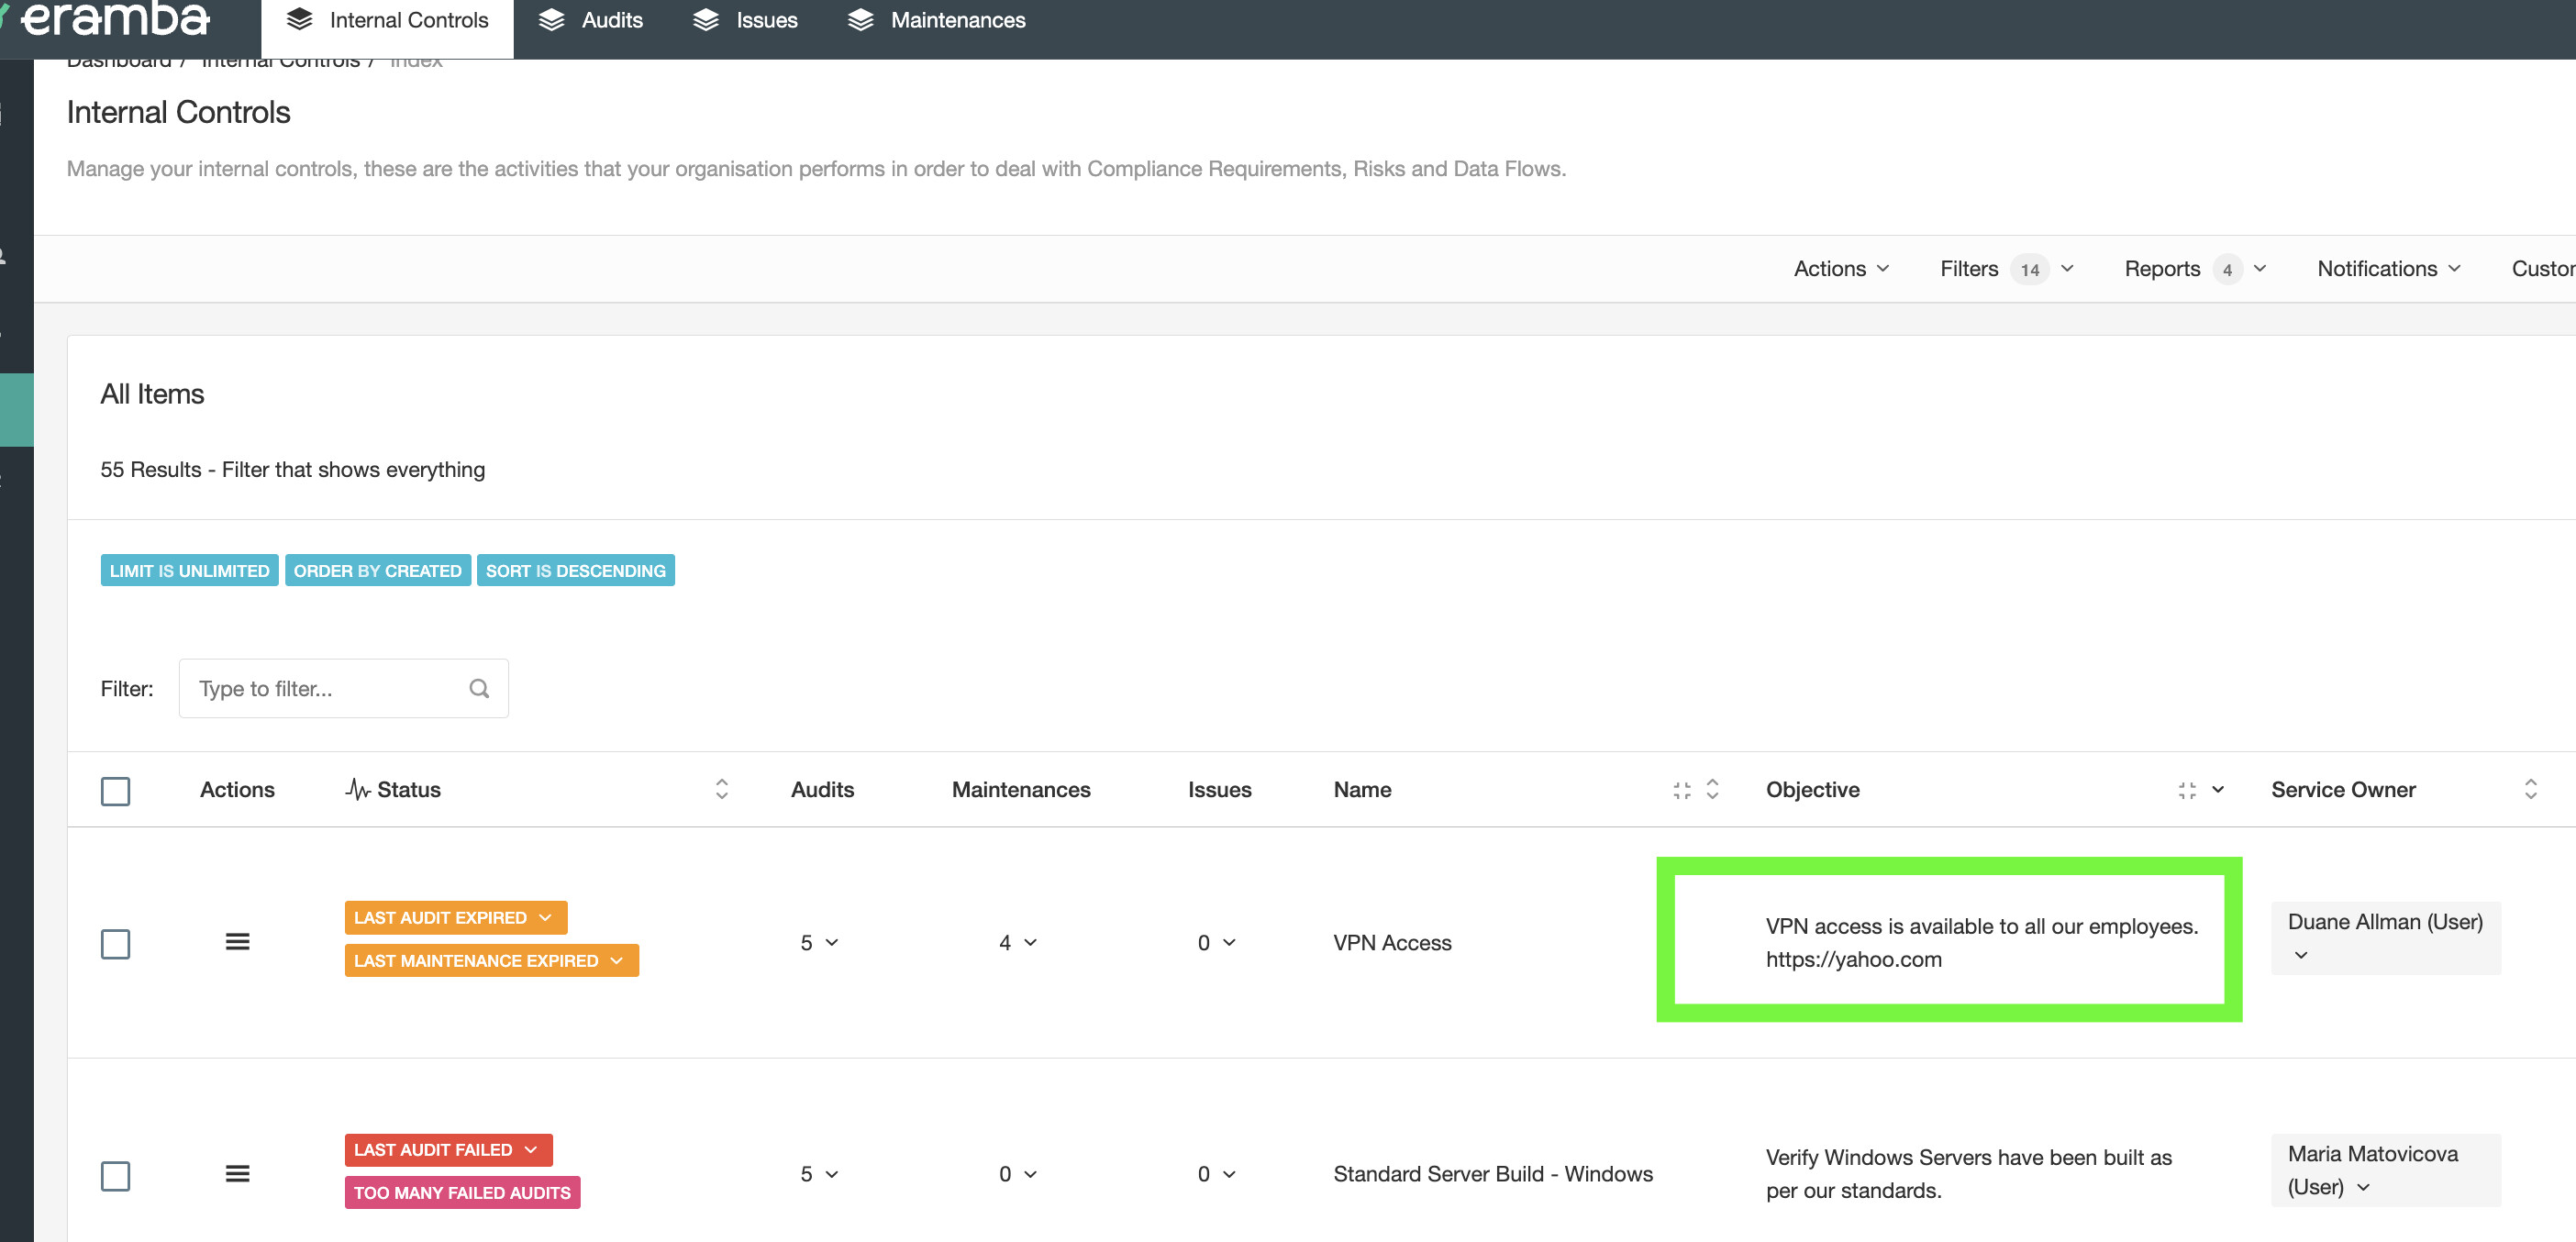
Task: Open the Objective column chevron
Action: 2217,790
